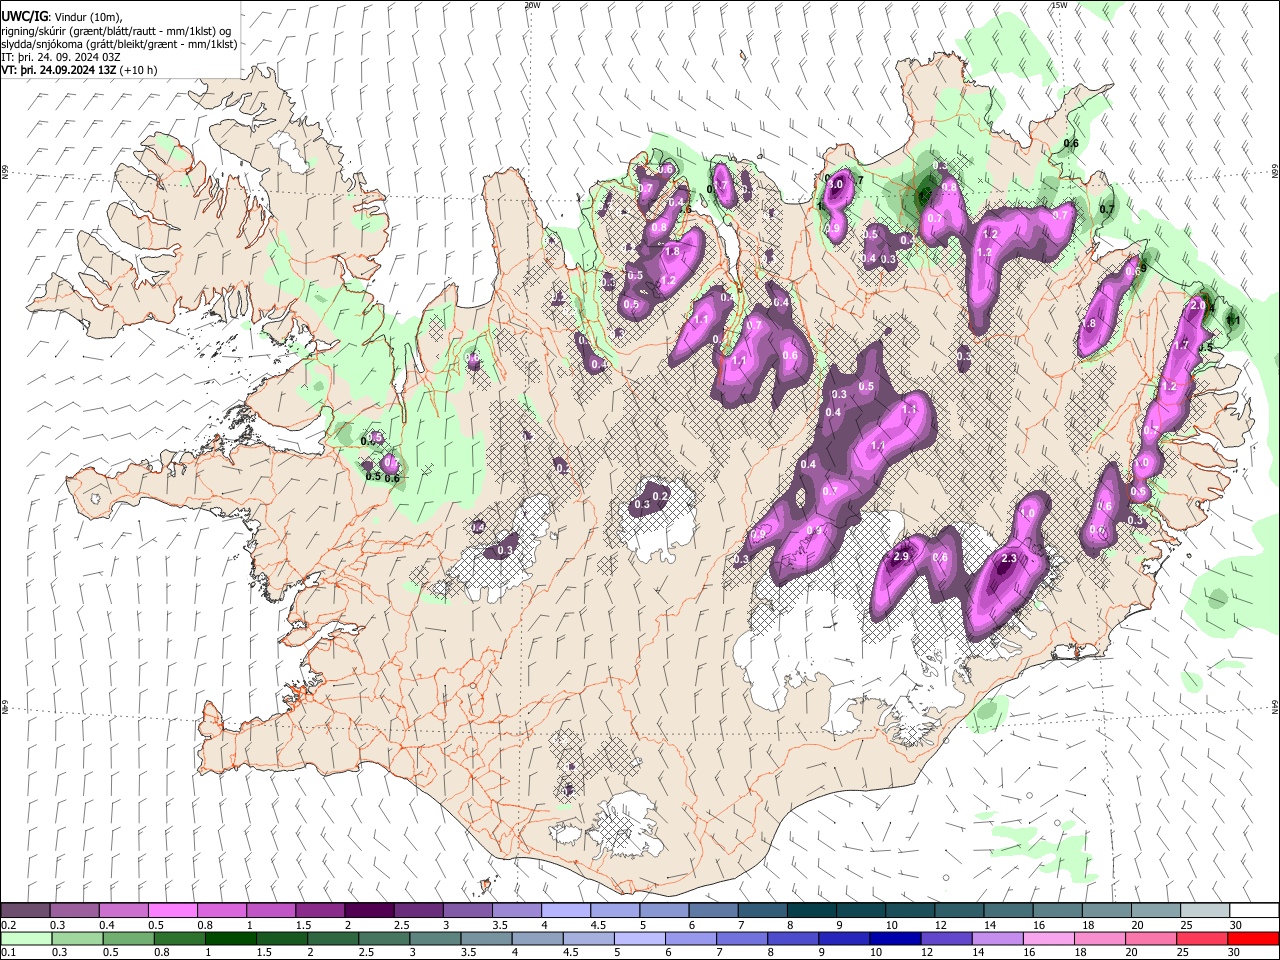Image resolution: width=1280 pixels, height=960 pixels.
Task: Click the bright red swatch labeled 30 in lower legend
Action: pyautogui.click(x=1251, y=939)
